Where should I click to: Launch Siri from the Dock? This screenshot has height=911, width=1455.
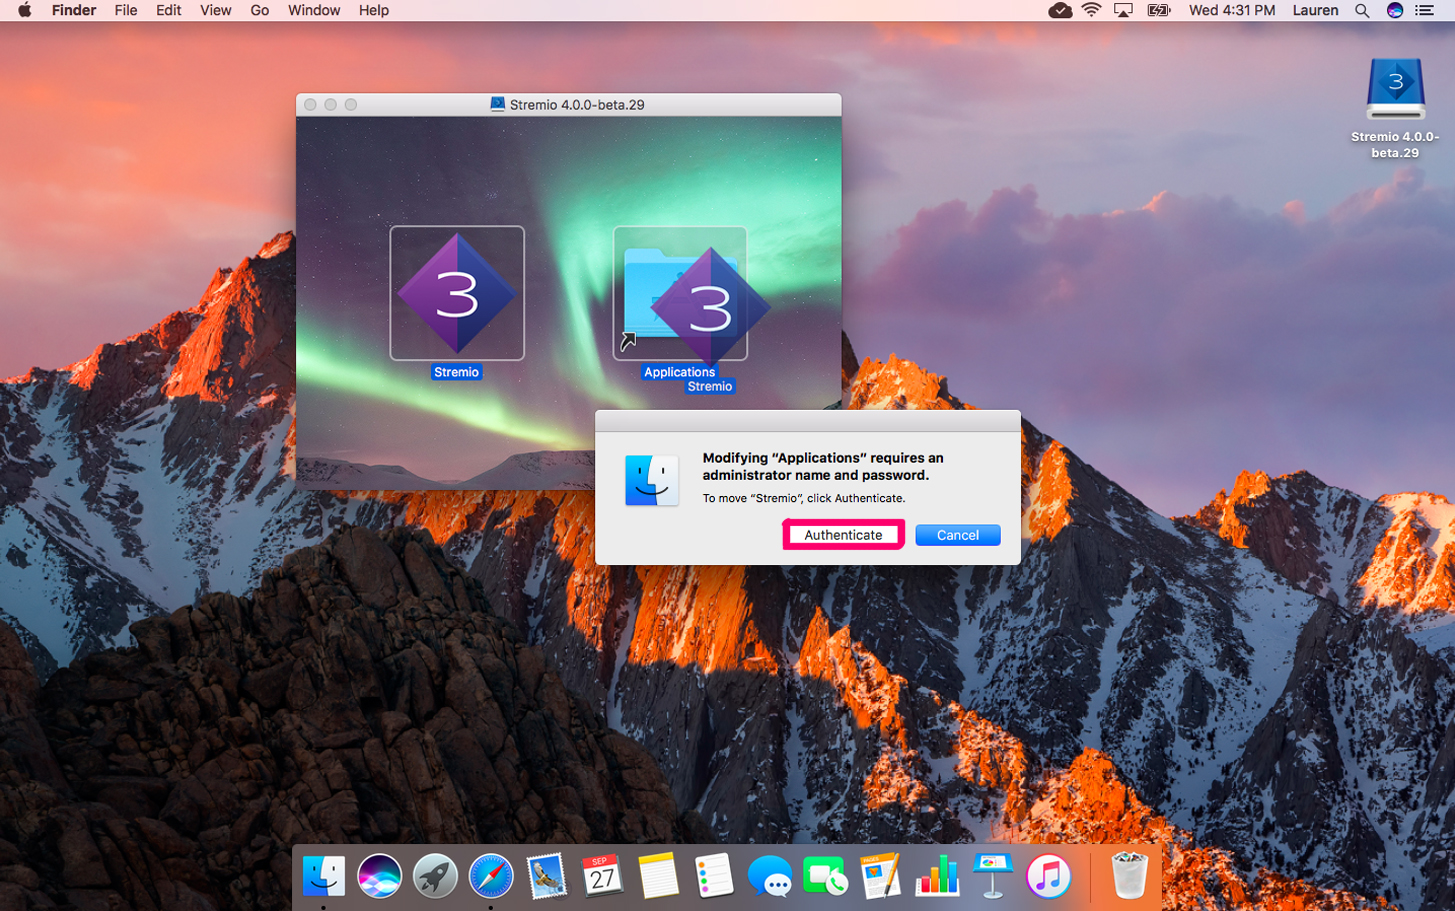[x=380, y=876]
